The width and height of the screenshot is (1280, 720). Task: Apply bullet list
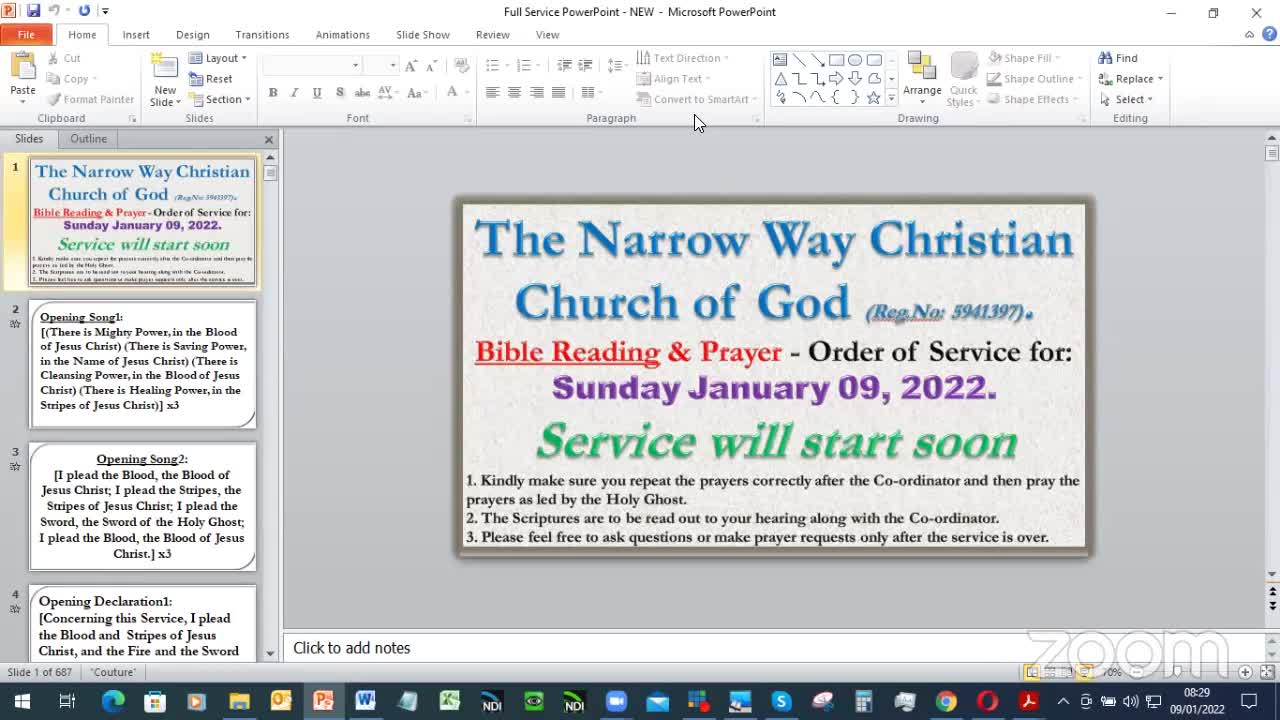[495, 66]
